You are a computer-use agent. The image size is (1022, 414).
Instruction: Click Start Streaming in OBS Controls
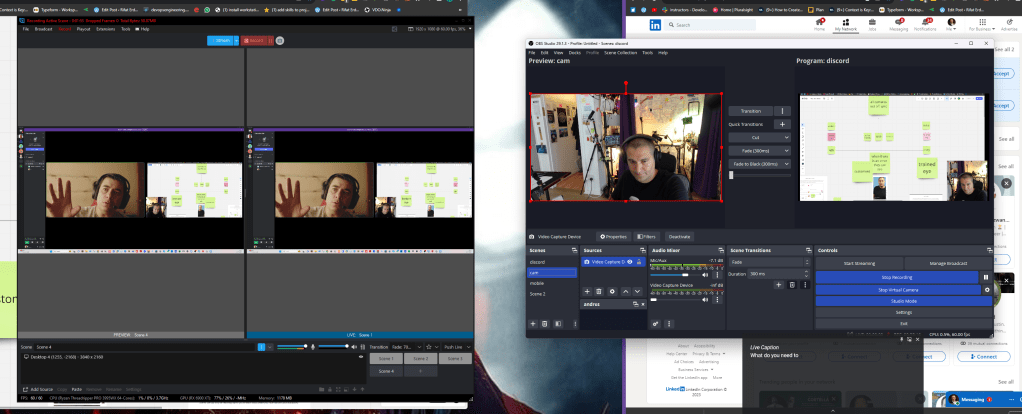858,263
